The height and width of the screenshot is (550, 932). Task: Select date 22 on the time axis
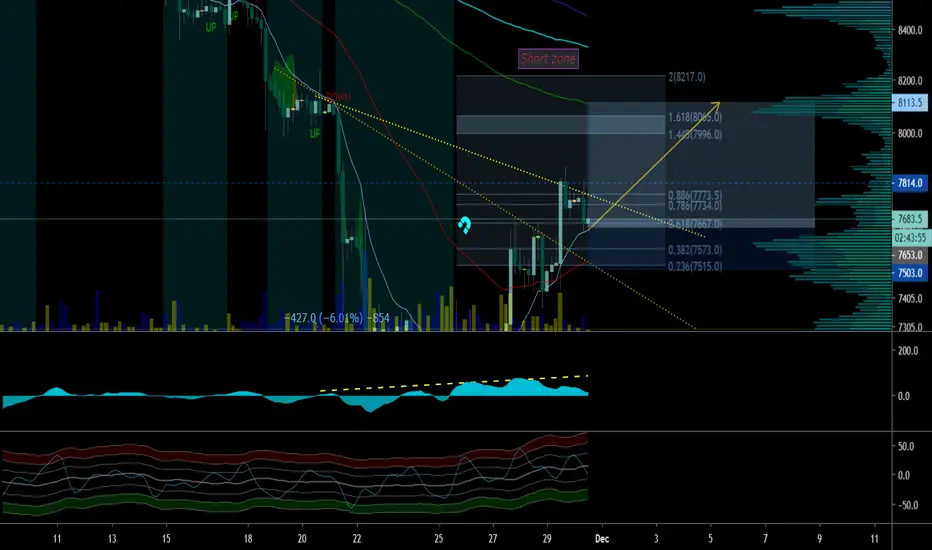357,539
